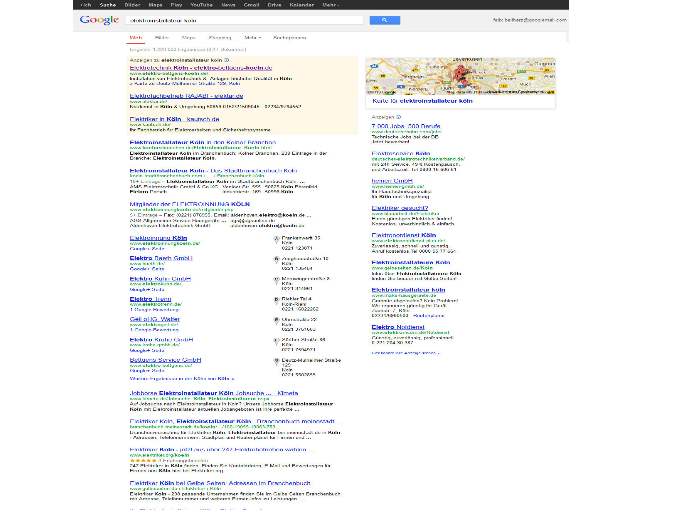
Task: Go to Maps in the black bar
Action: click(155, 5)
